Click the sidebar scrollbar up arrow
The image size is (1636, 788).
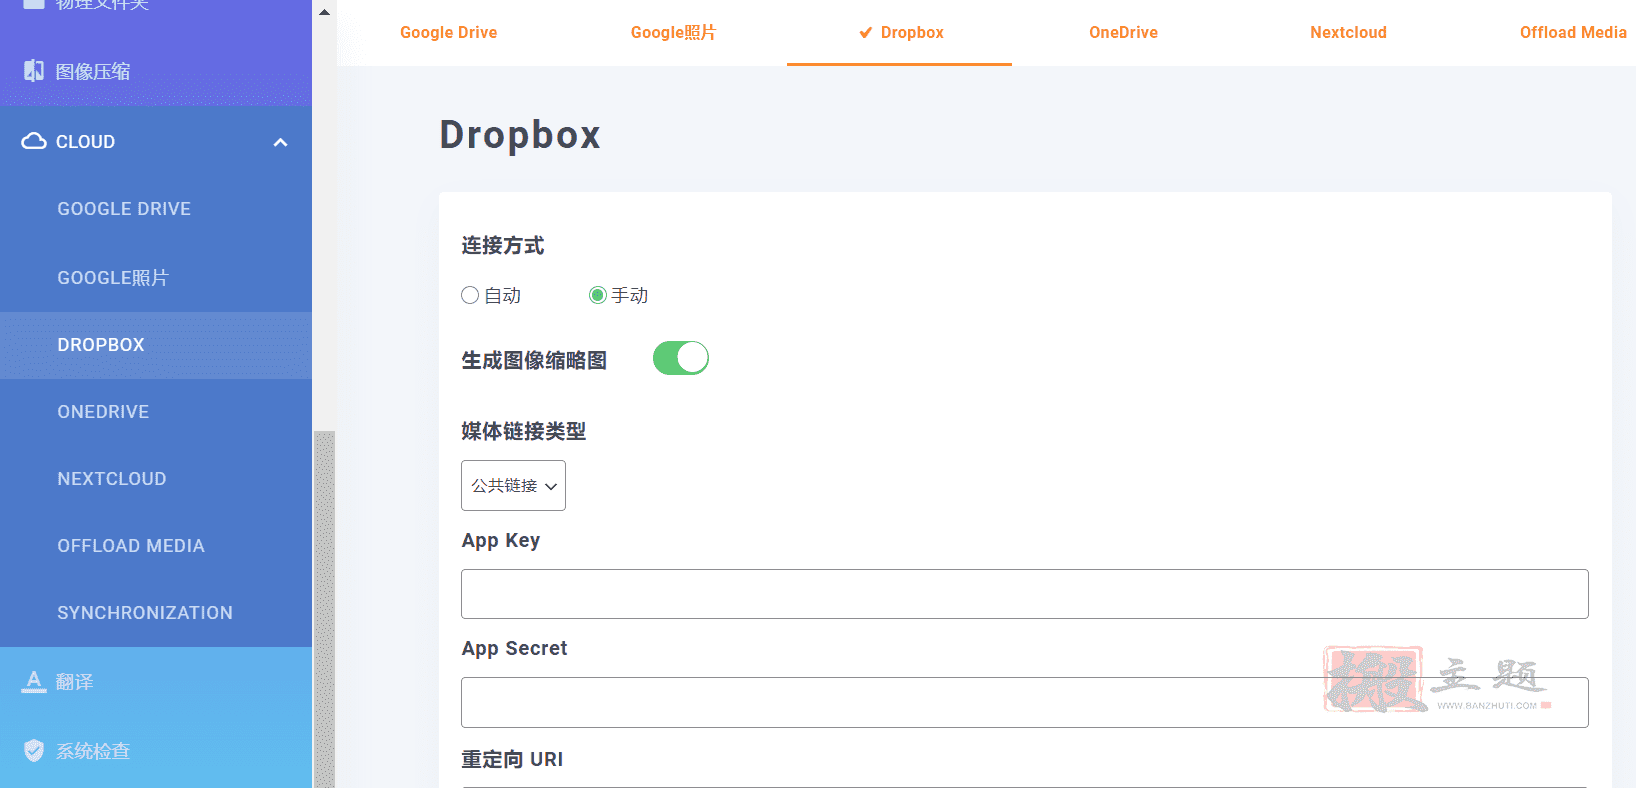[324, 12]
